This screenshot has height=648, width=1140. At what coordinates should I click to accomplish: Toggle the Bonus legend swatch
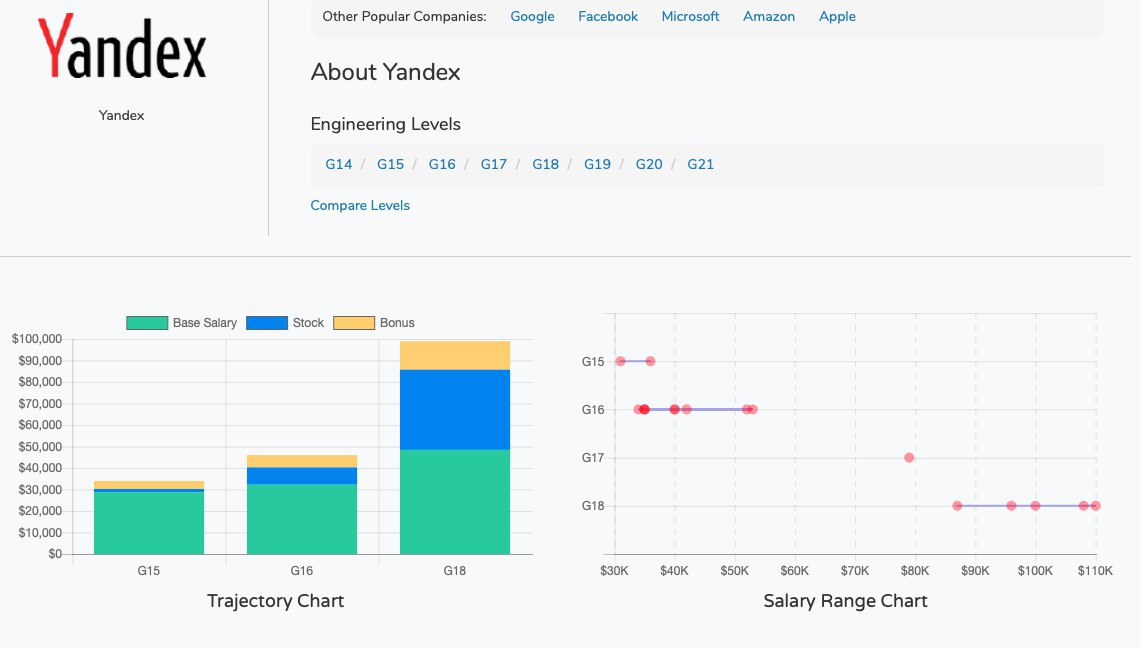pos(354,323)
